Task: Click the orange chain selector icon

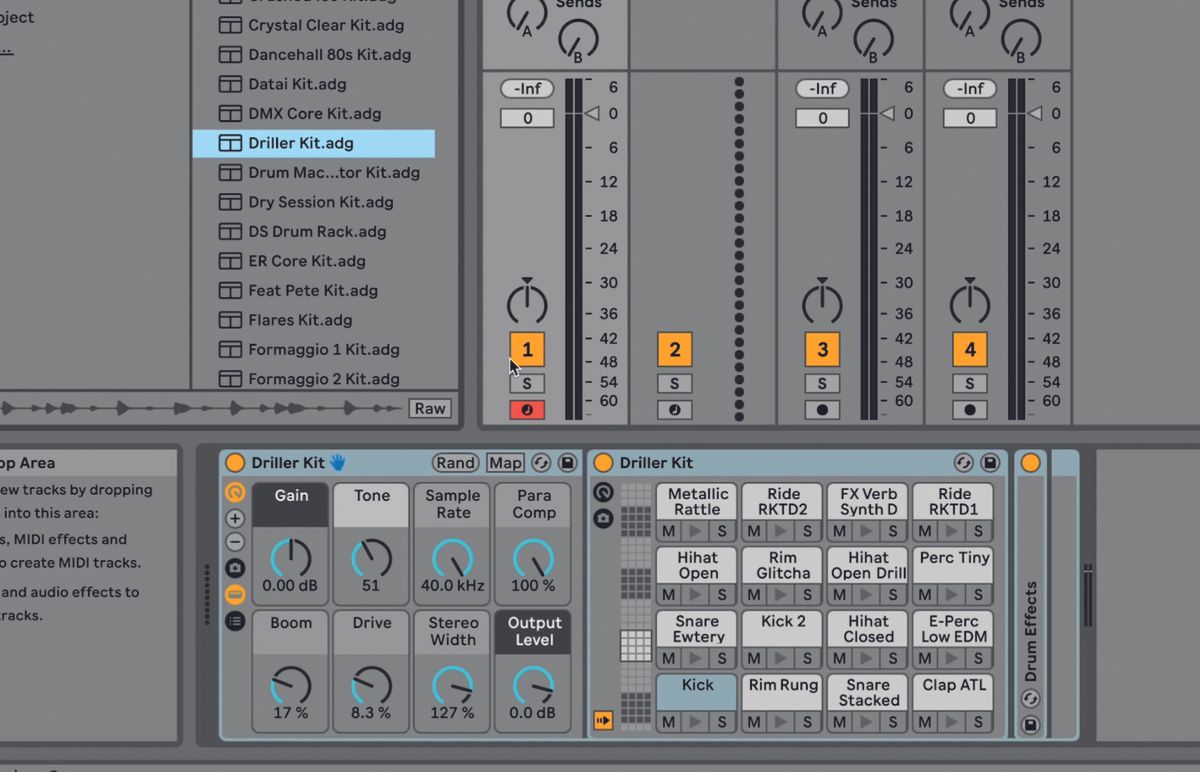Action: pyautogui.click(x=235, y=594)
